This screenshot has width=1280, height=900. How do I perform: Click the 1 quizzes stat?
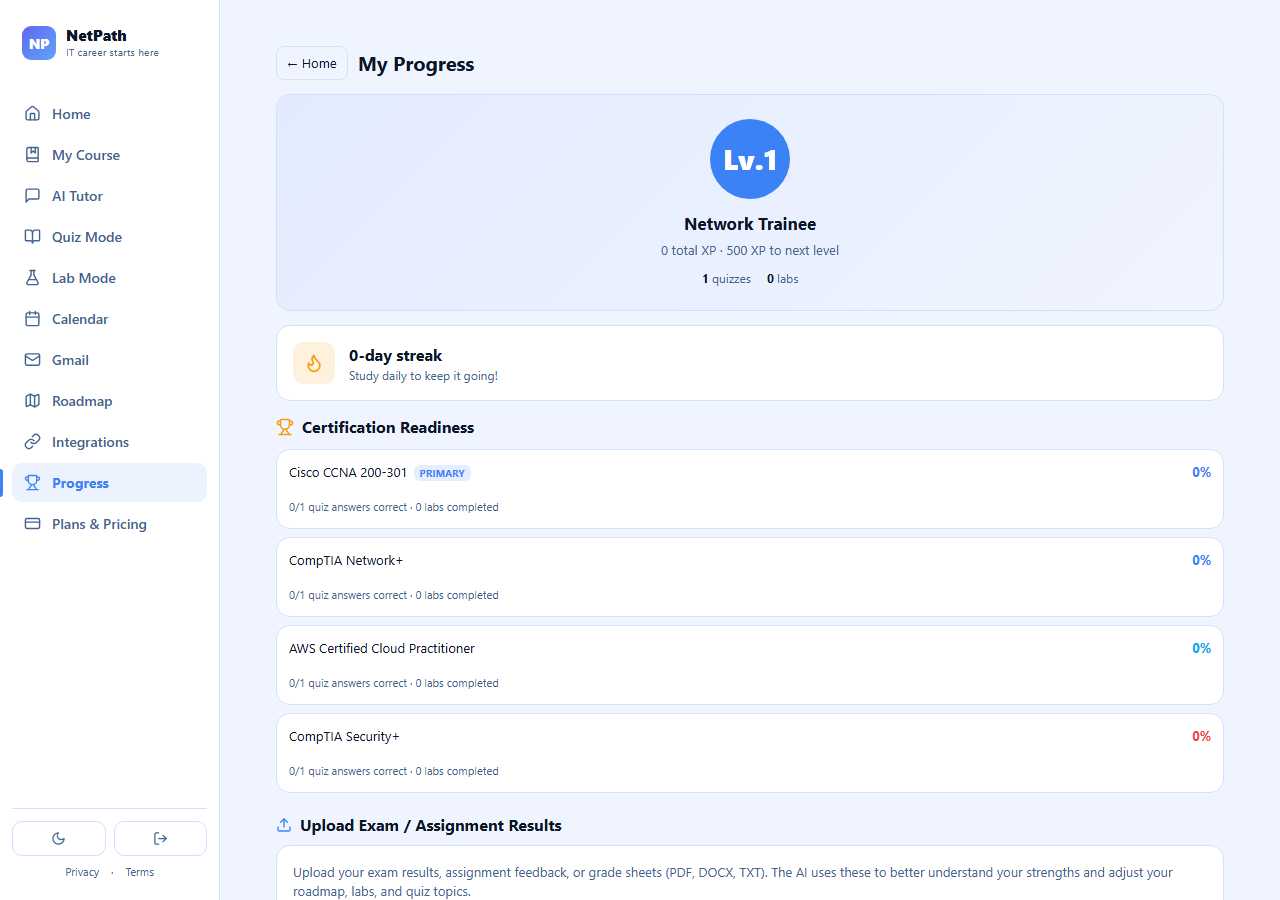click(x=727, y=279)
